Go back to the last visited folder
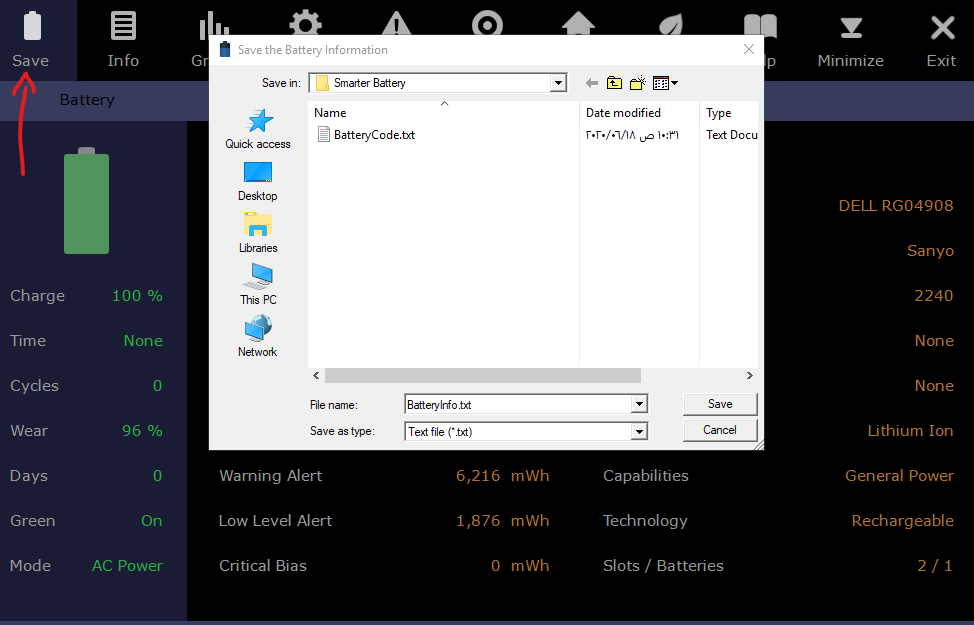The image size is (974, 625). (591, 83)
